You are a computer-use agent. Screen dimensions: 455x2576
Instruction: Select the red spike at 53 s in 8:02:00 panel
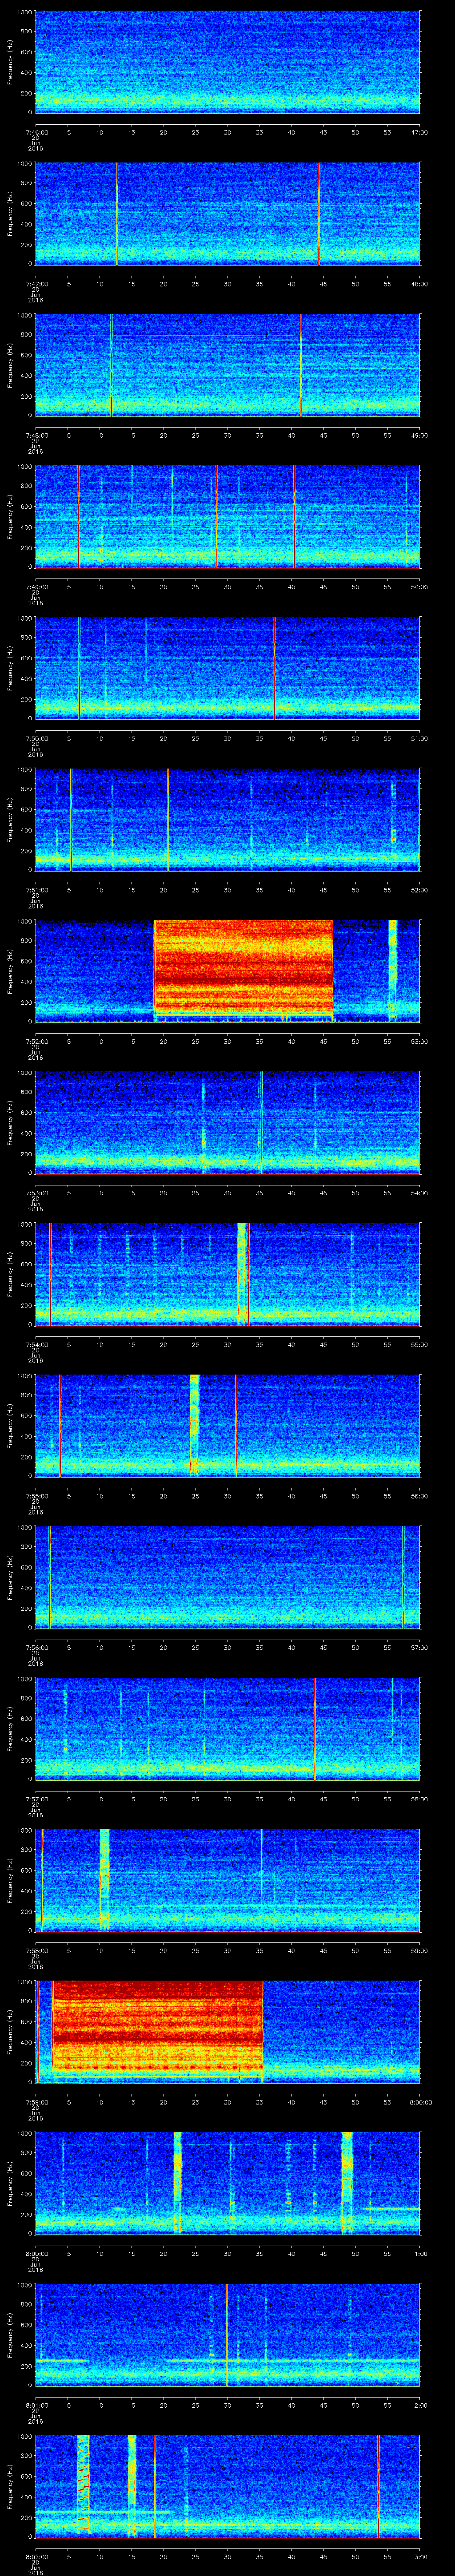point(378,2485)
